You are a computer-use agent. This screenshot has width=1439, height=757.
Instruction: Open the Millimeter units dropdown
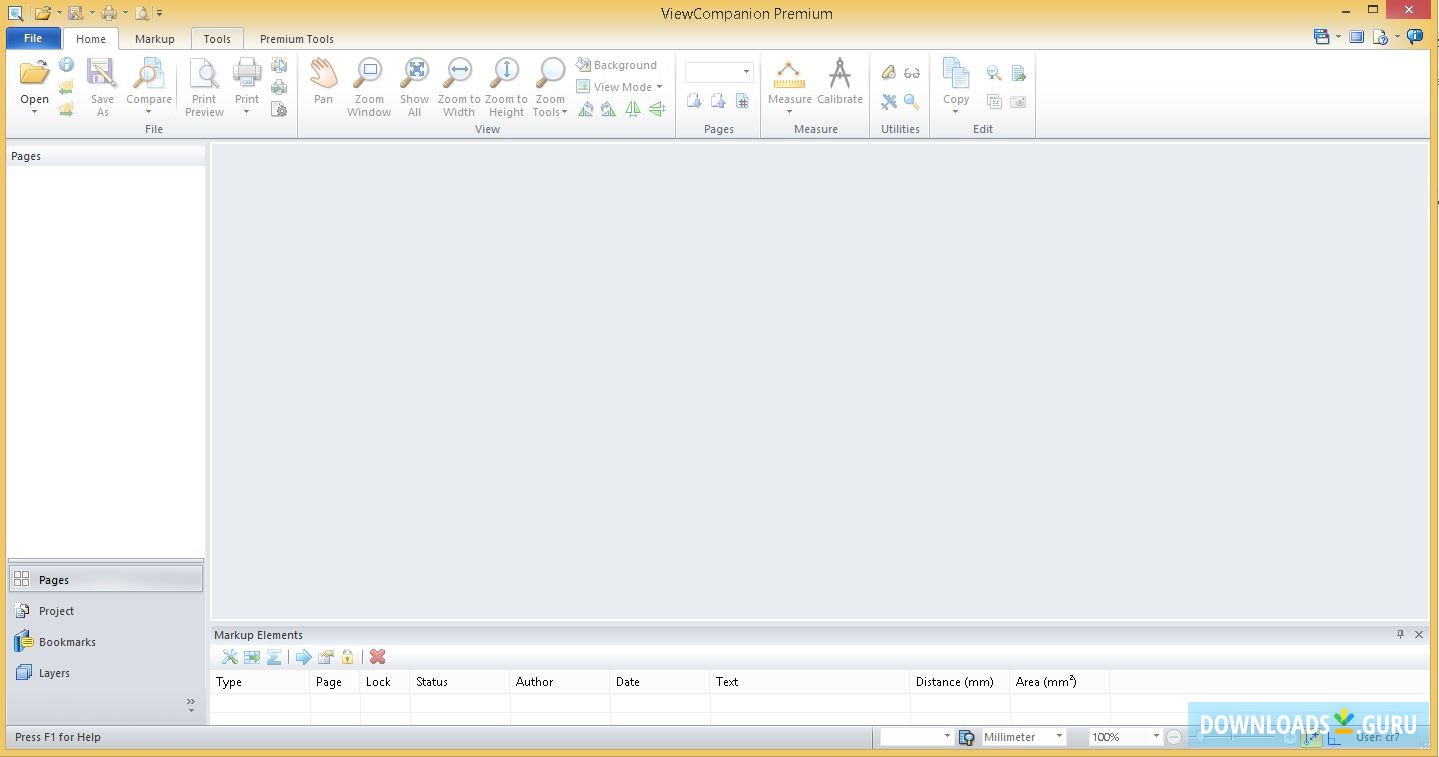pyautogui.click(x=1059, y=737)
